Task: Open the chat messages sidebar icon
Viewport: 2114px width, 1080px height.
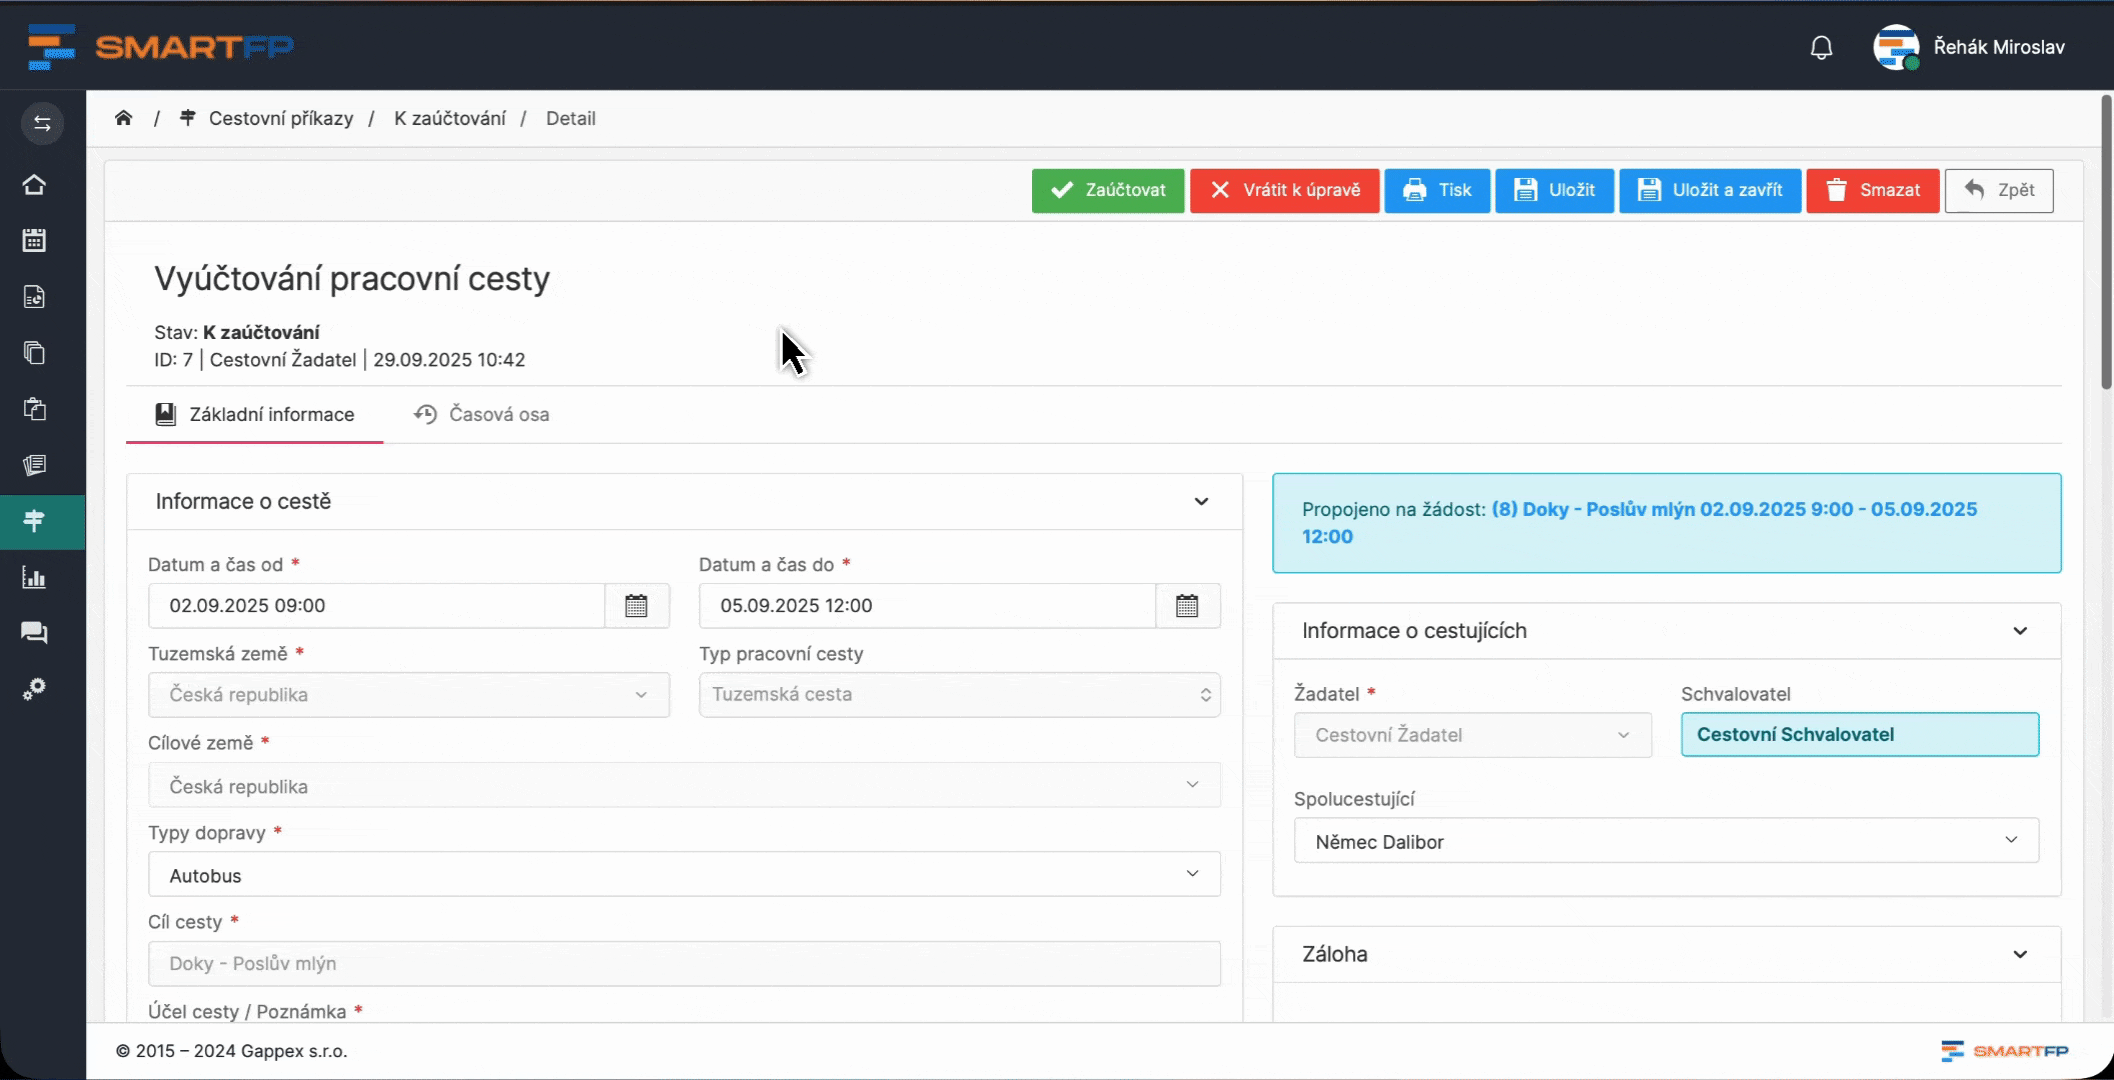Action: coord(34,632)
